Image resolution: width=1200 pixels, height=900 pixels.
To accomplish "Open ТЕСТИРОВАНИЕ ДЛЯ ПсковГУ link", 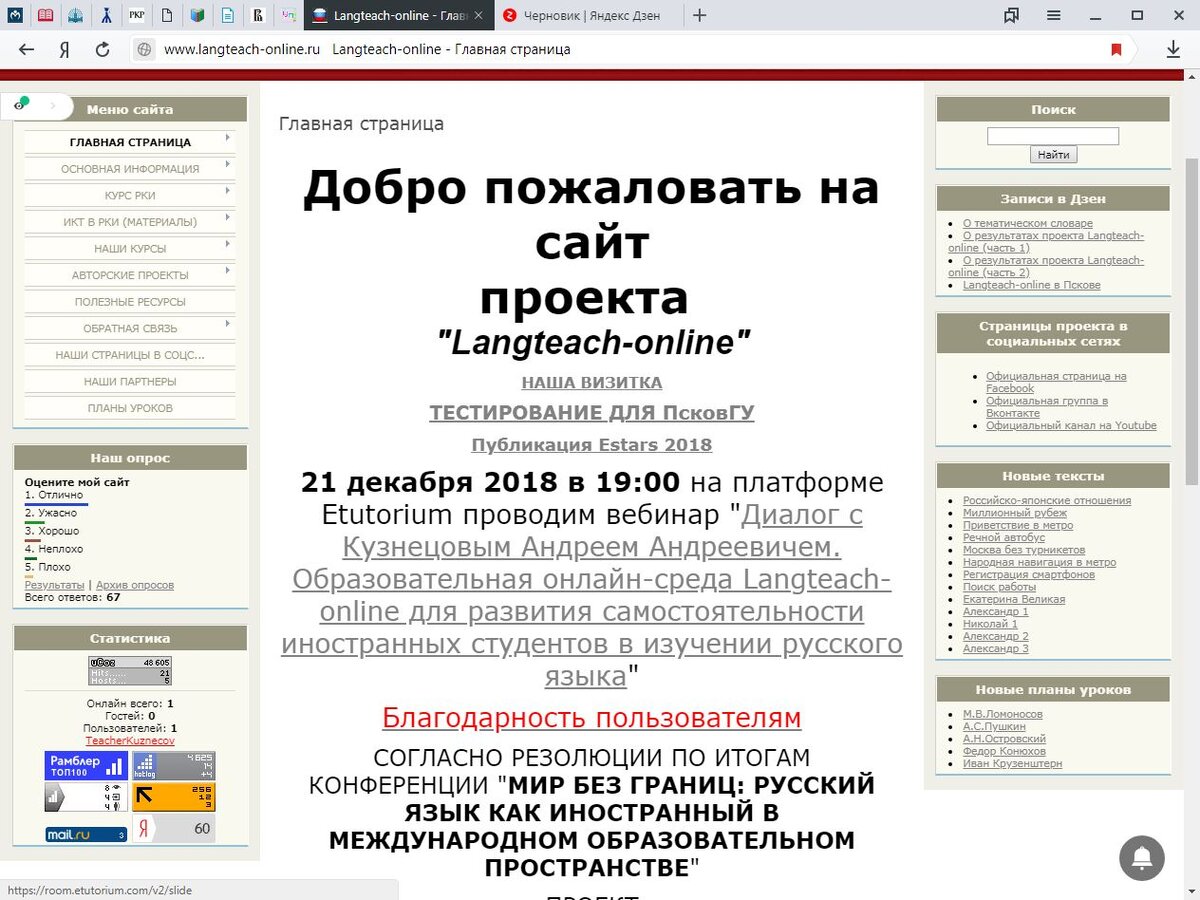I will [592, 413].
